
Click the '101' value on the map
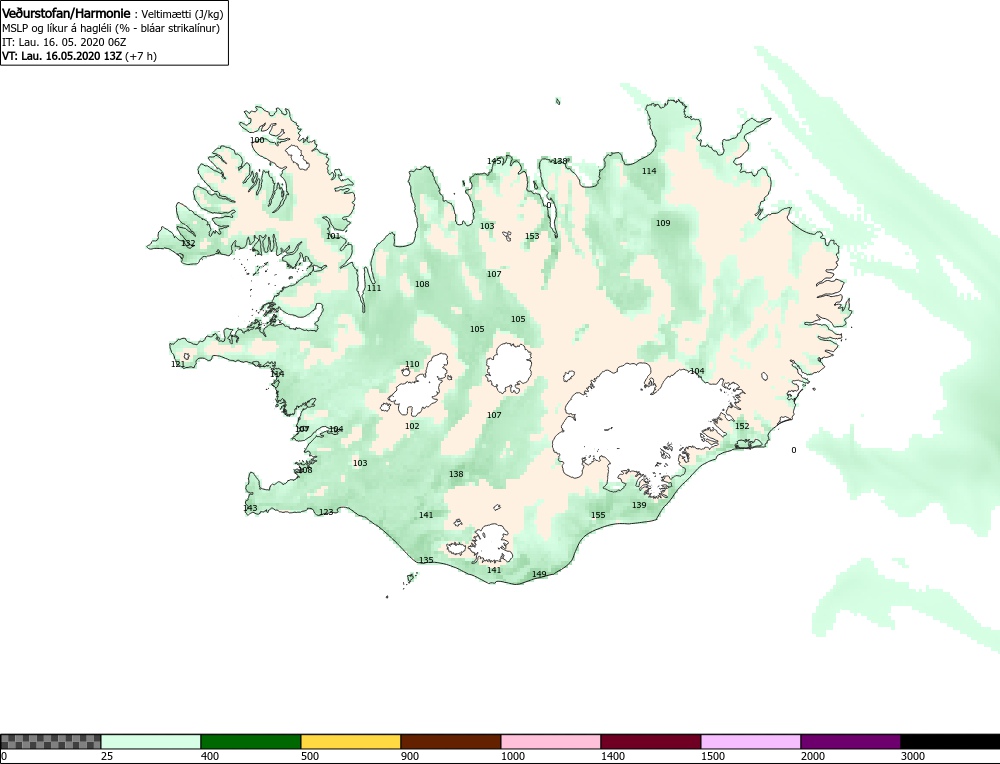(x=333, y=236)
